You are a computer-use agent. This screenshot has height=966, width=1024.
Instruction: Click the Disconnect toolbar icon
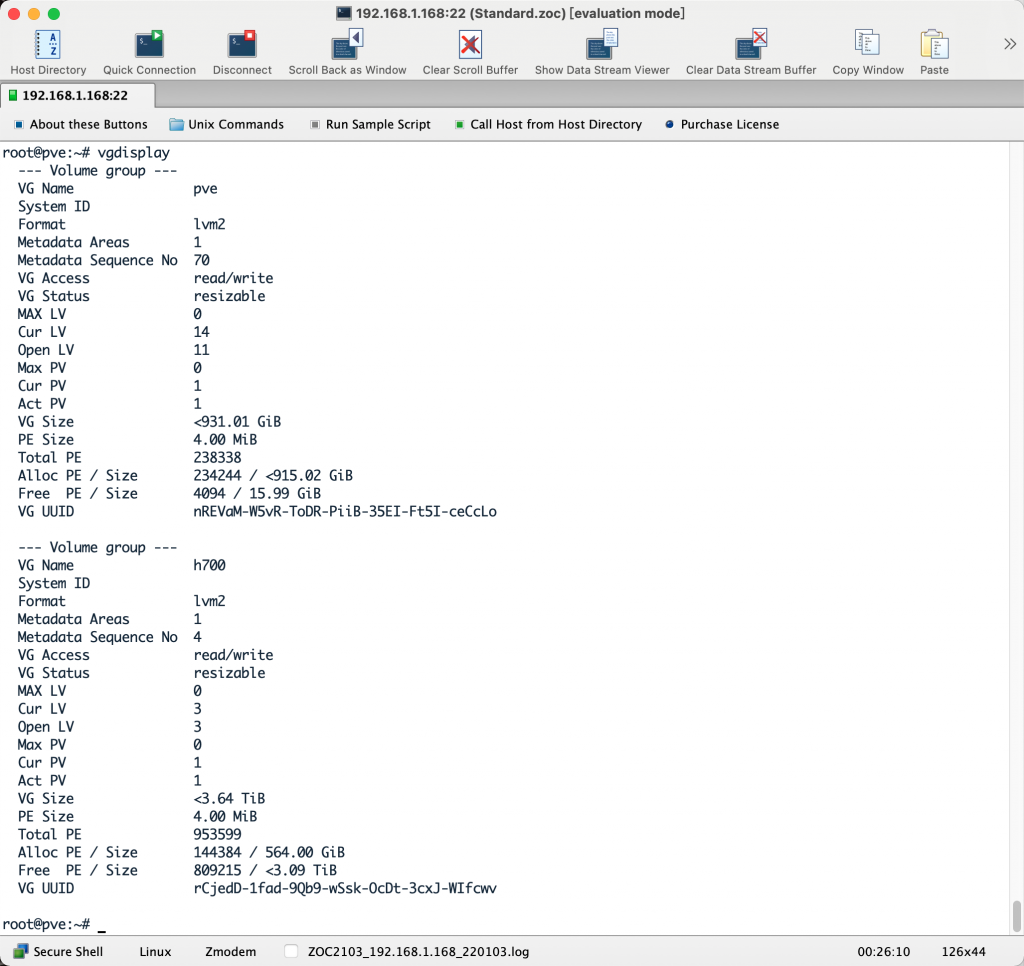tap(242, 44)
